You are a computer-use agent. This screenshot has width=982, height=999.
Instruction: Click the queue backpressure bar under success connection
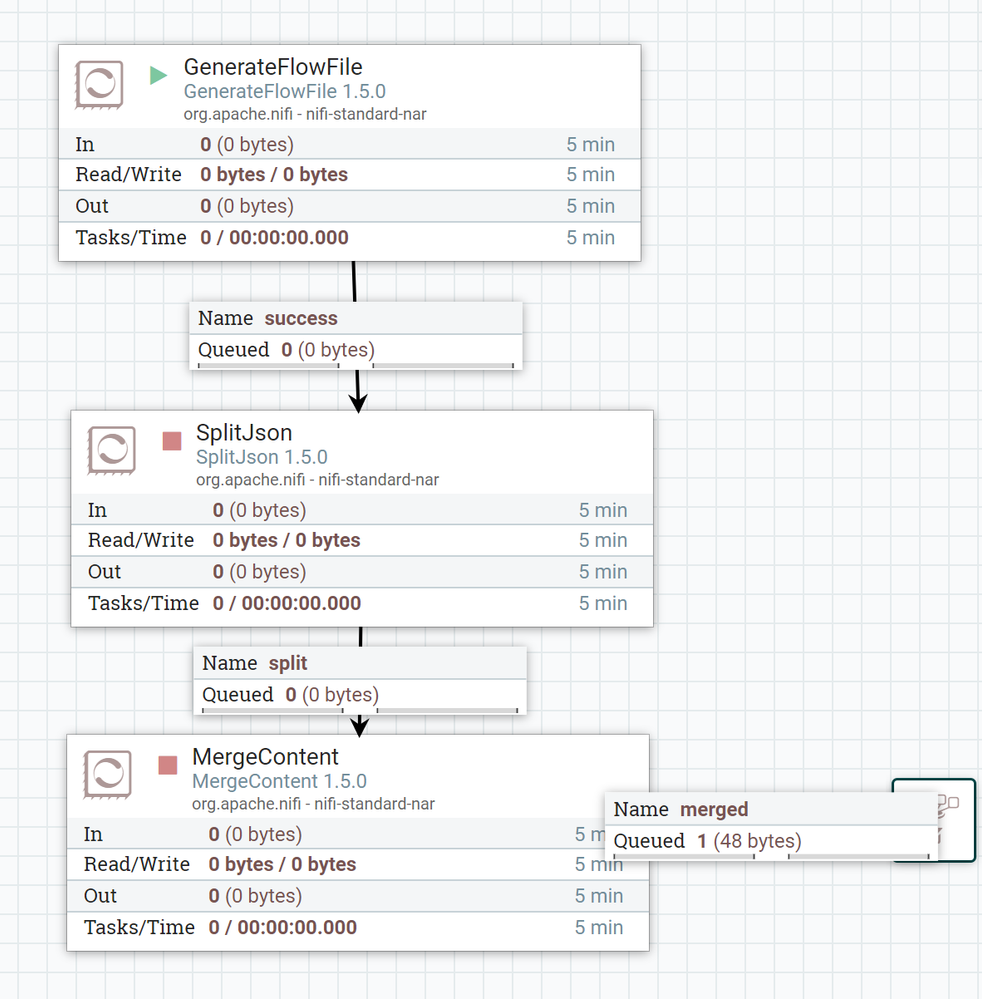pyautogui.click(x=356, y=366)
